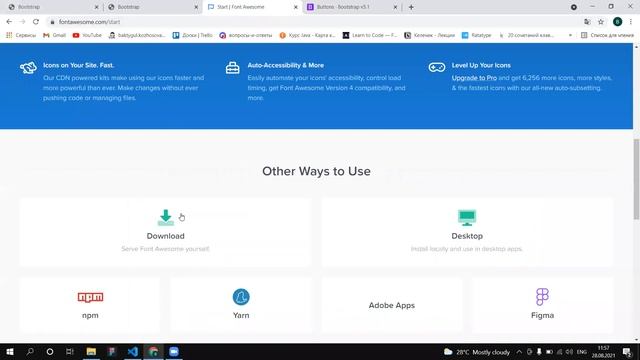Open the YouTube bookmark
This screenshot has height=360, width=640.
point(87,35)
